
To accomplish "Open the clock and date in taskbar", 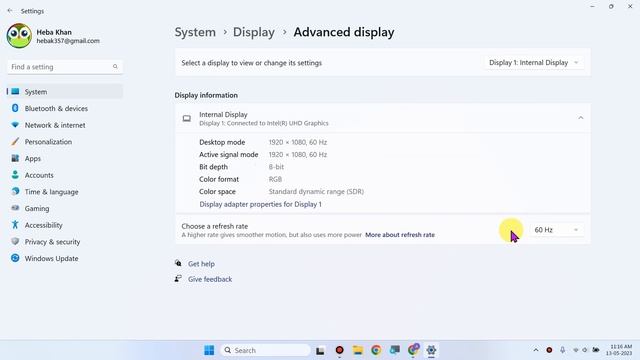I will click(x=619, y=350).
